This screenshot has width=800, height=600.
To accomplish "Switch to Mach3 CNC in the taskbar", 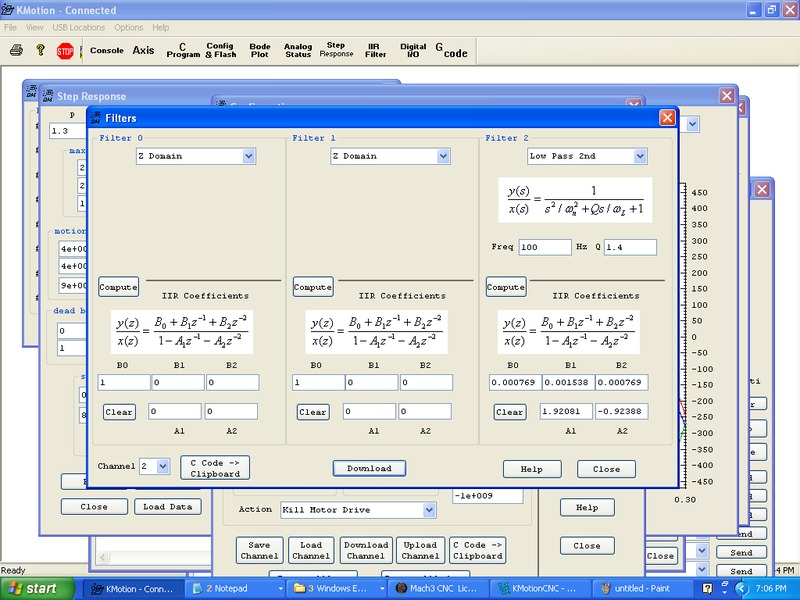I will pyautogui.click(x=438, y=589).
